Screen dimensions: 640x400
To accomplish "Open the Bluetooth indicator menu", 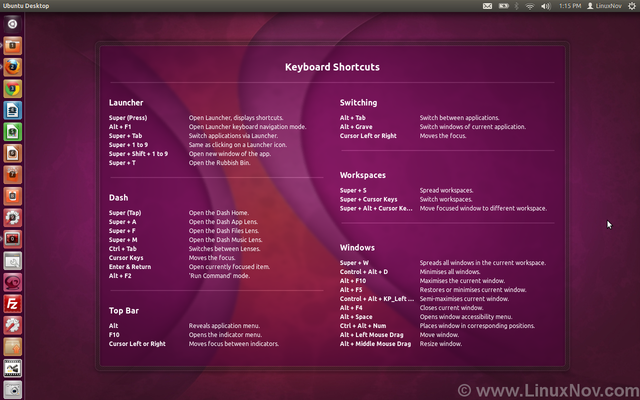I will (x=516, y=6).
